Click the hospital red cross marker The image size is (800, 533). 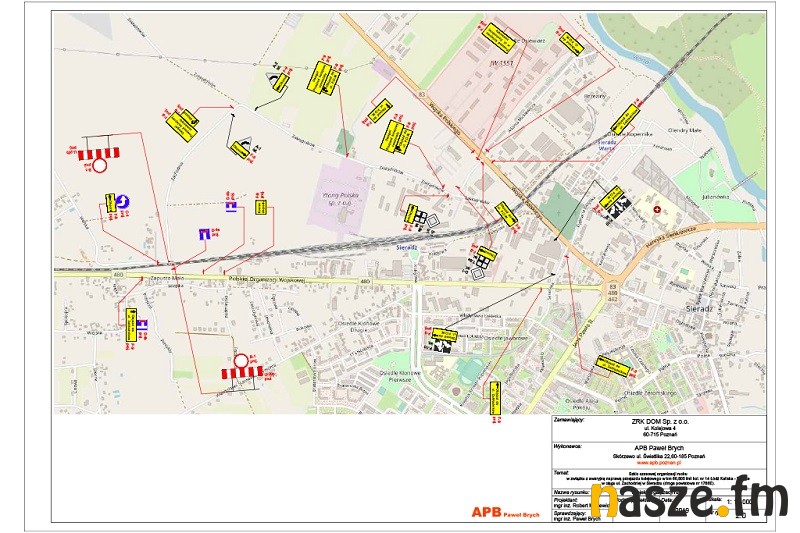tap(658, 209)
